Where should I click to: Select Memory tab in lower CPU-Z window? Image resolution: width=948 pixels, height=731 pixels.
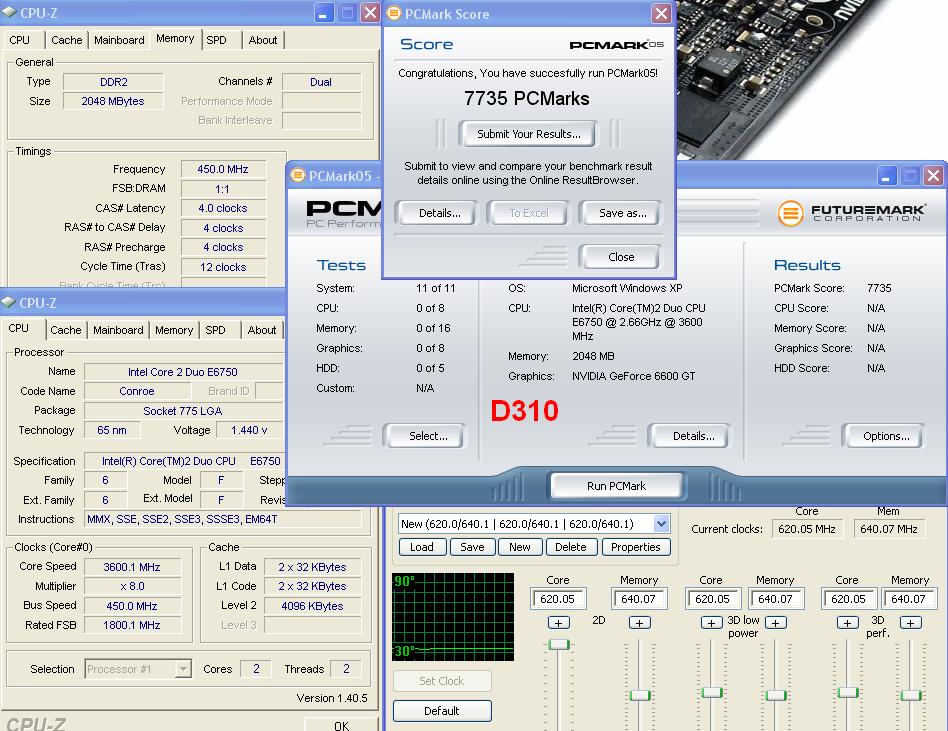click(x=174, y=330)
